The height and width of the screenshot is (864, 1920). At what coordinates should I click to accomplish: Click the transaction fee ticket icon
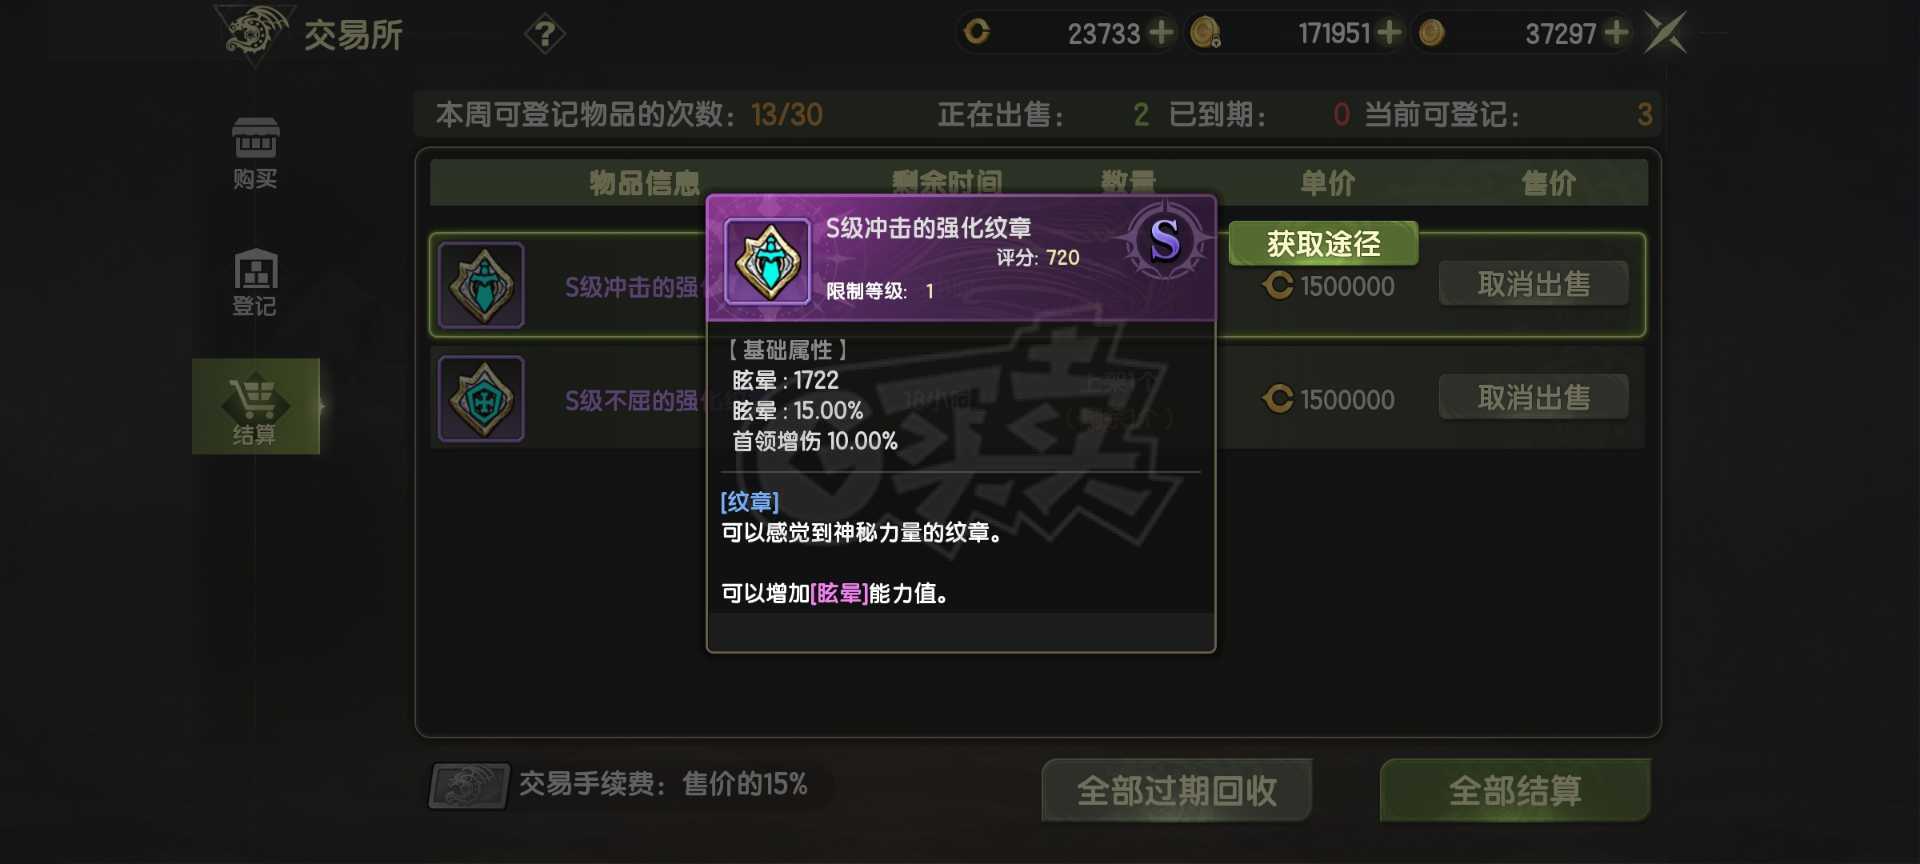click(x=470, y=786)
